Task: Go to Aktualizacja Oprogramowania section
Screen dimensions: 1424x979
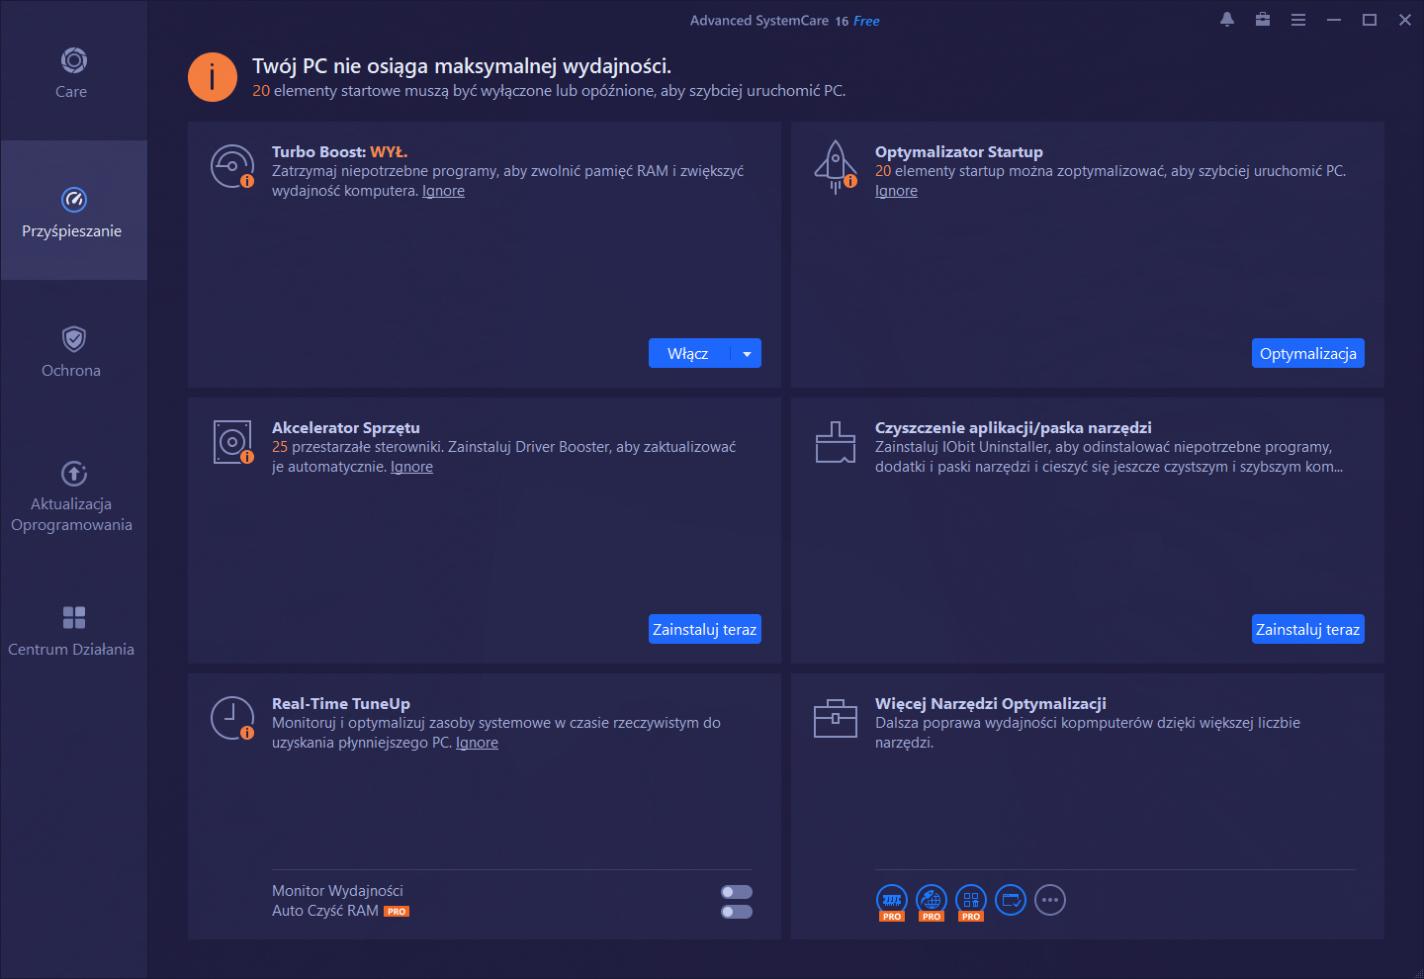Action: tap(72, 497)
